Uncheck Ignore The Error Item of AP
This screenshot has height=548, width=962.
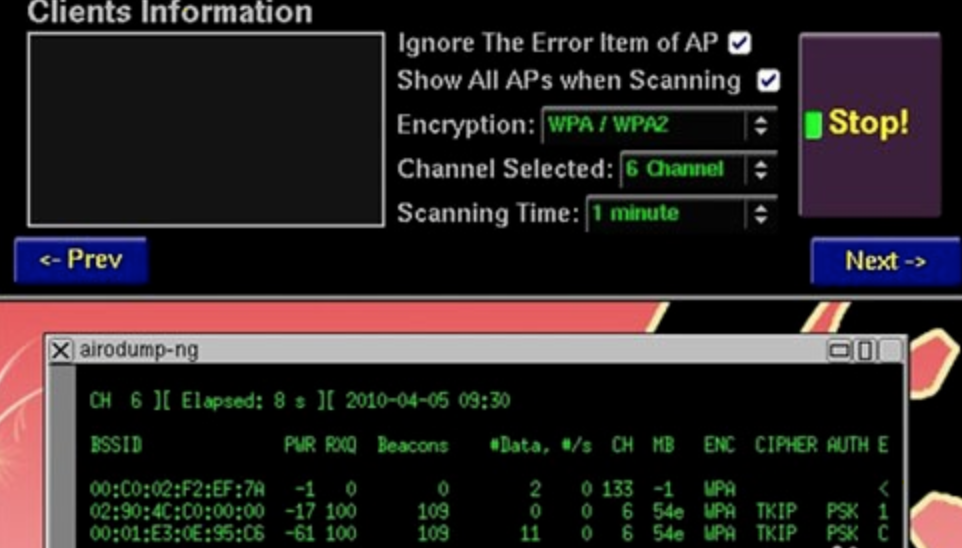click(x=740, y=43)
